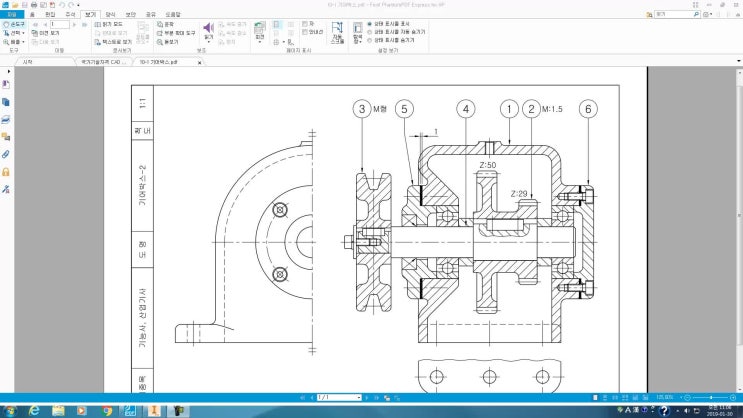Viewport: 743px width, 418px height.
Task: Go to previous page arrow in status bar
Action: click(x=312, y=398)
